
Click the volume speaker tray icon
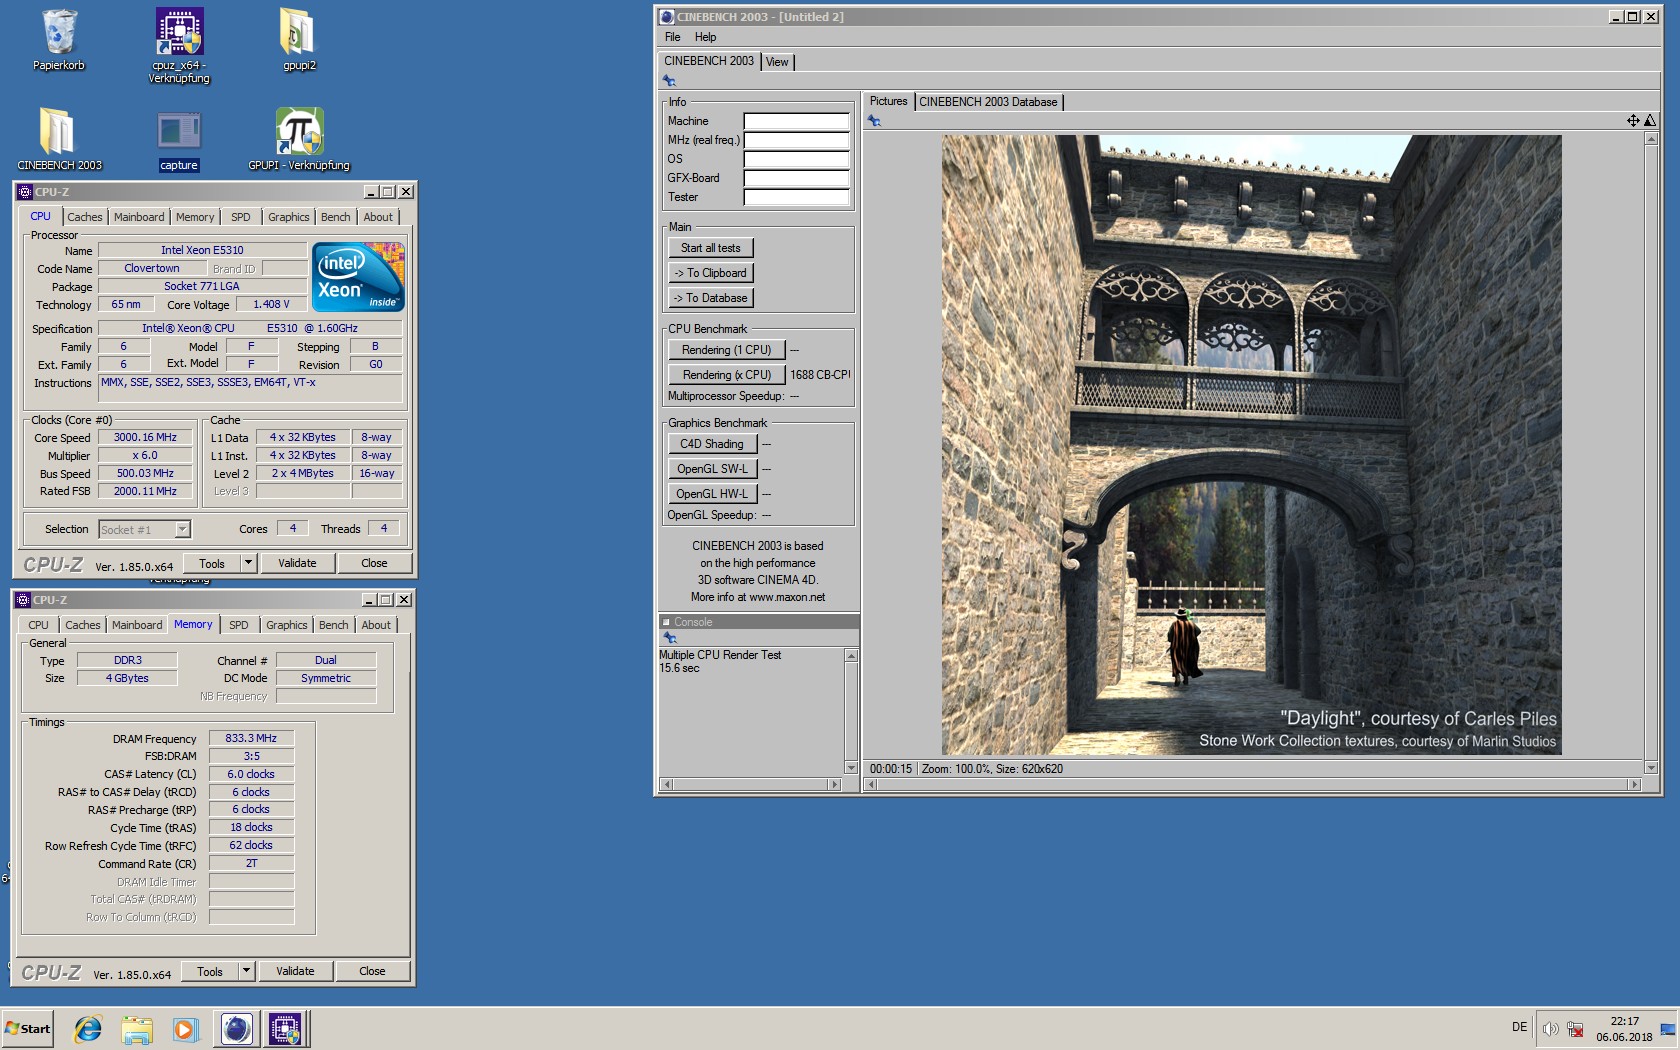tap(1550, 1029)
